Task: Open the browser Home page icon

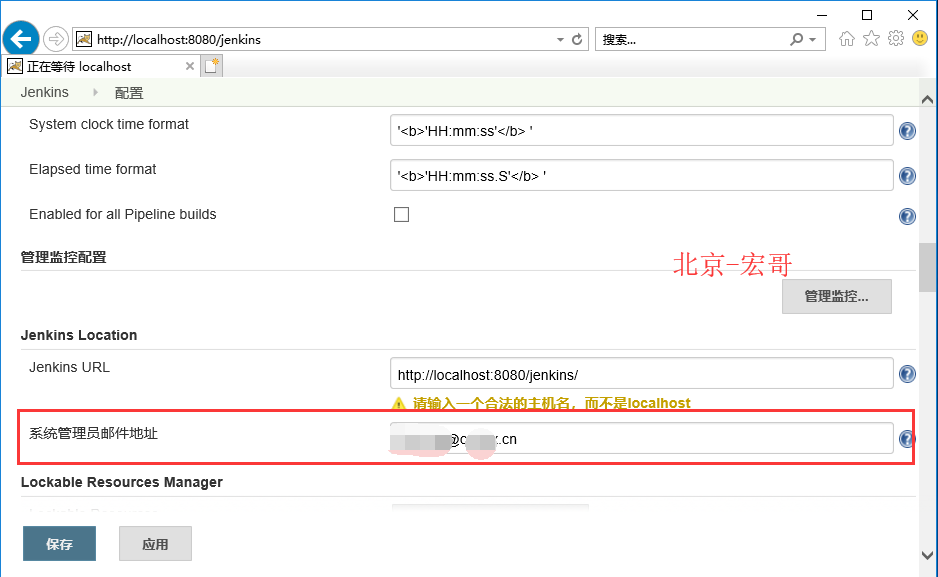Action: coord(845,38)
